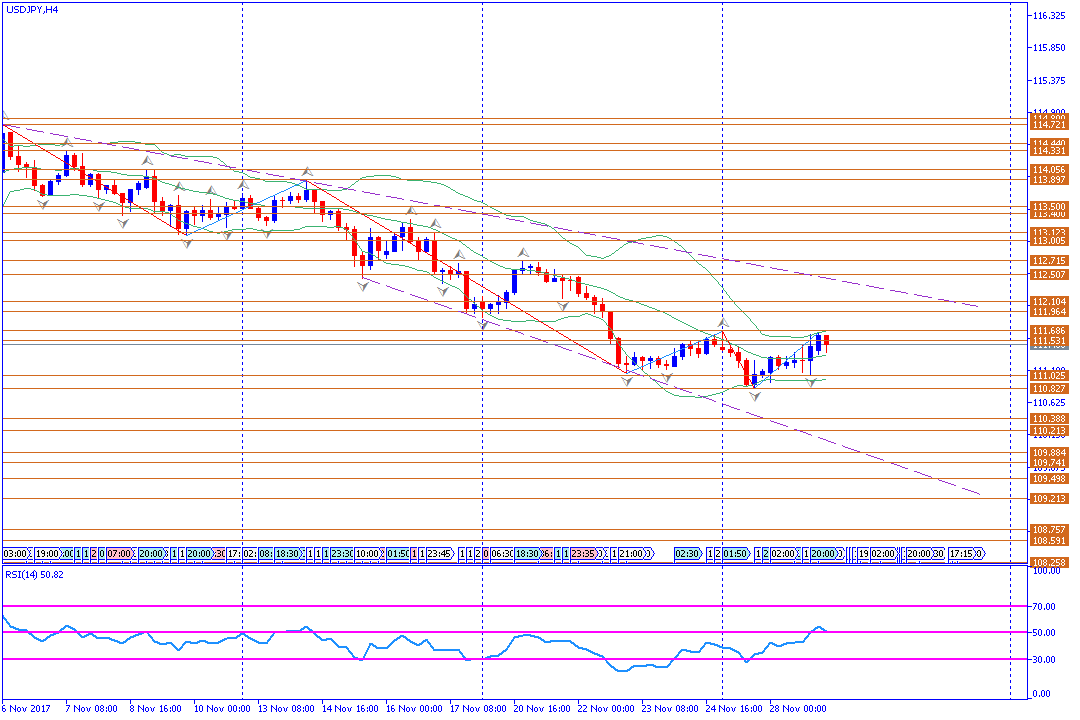Click the 10 Nov 00:00 time label

click(222, 709)
